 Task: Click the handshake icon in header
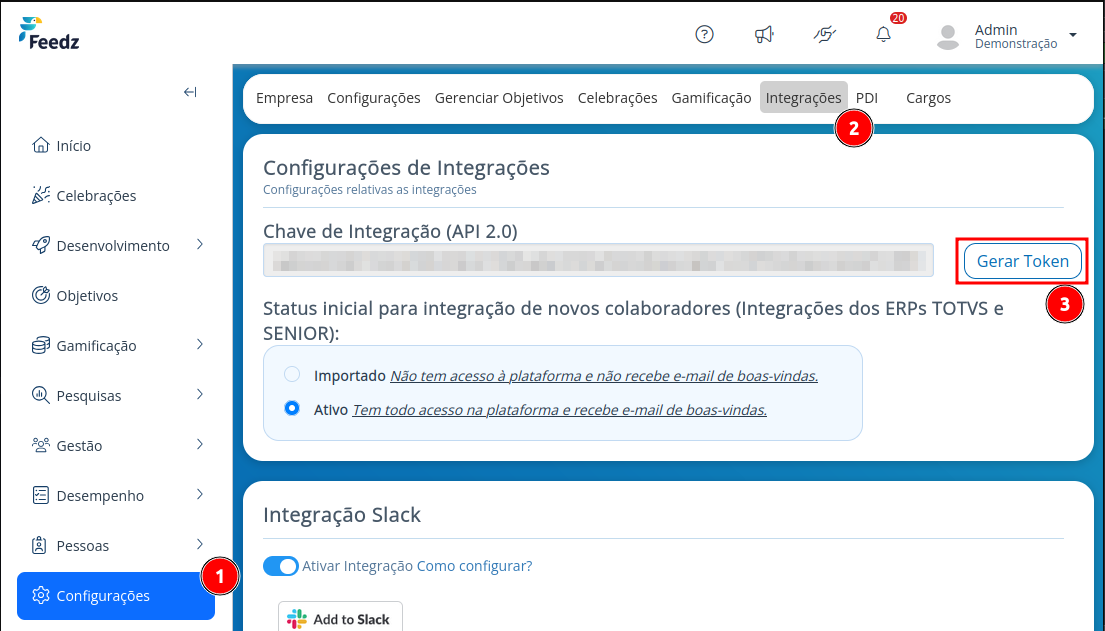[x=825, y=34]
